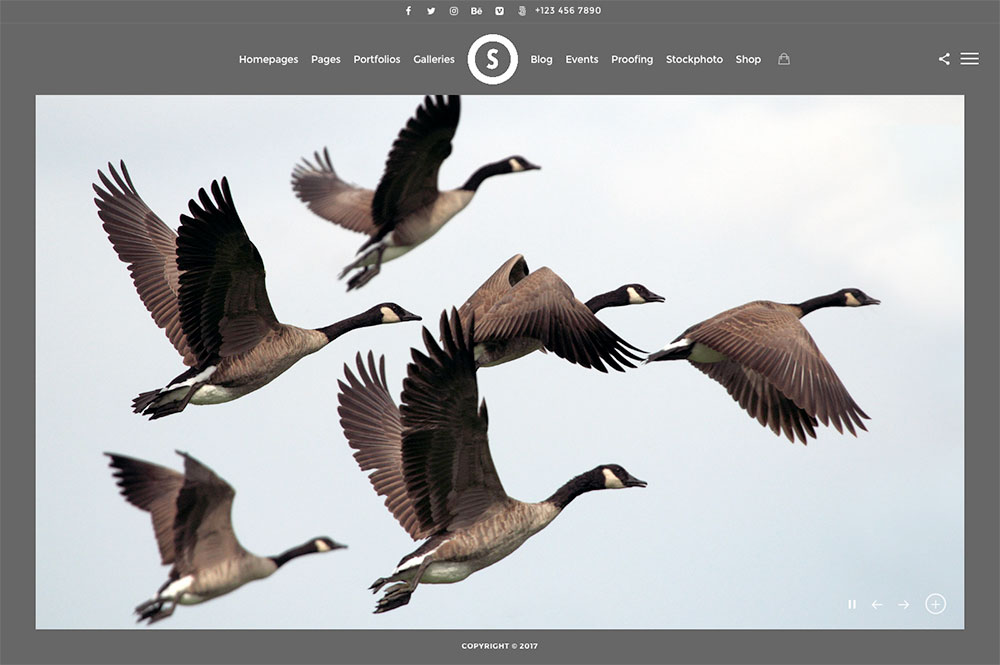The height and width of the screenshot is (665, 1000).
Task: Click the shopping bag cart icon
Action: coord(784,59)
